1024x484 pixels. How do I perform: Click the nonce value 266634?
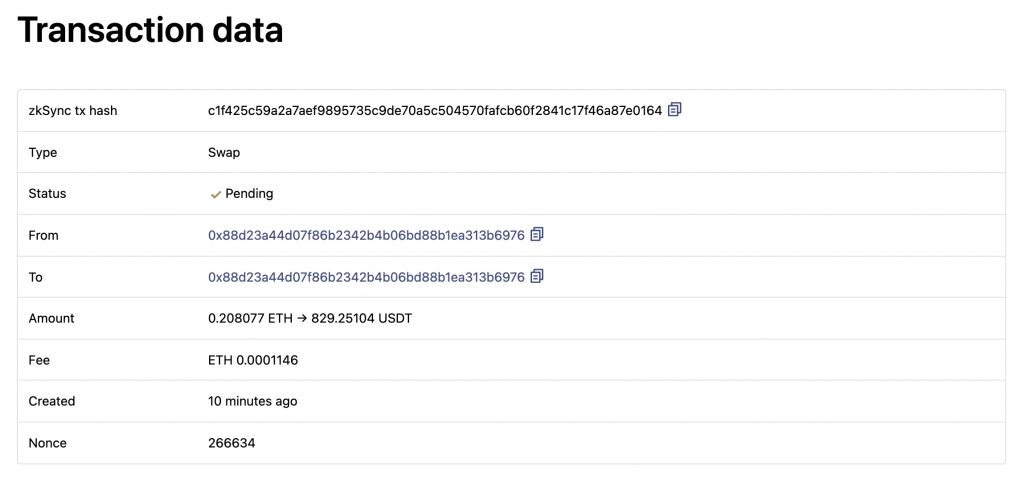coord(232,443)
